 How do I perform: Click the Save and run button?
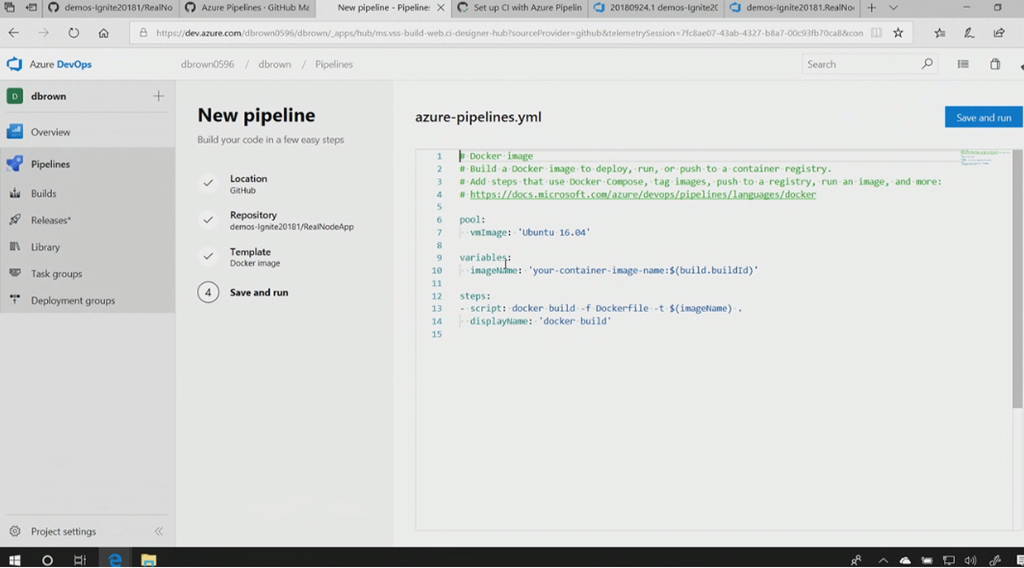983,117
